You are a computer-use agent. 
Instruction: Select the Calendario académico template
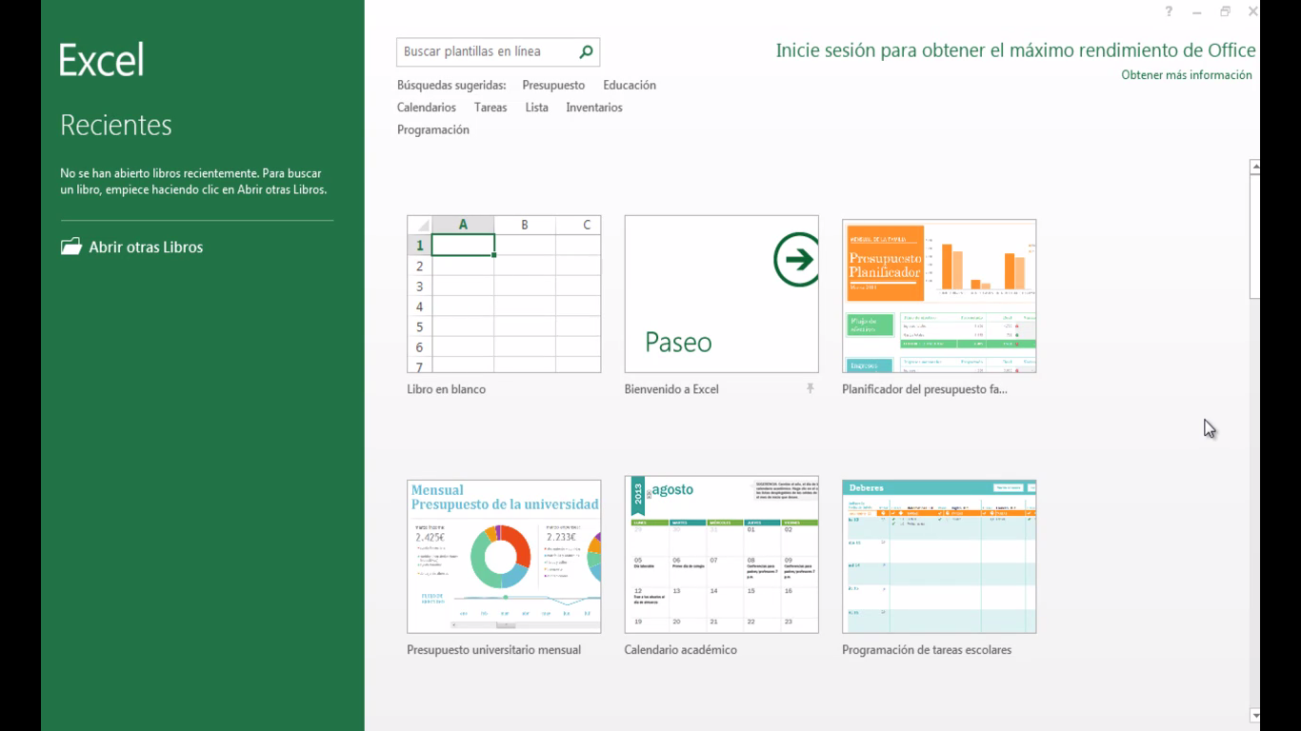point(721,555)
